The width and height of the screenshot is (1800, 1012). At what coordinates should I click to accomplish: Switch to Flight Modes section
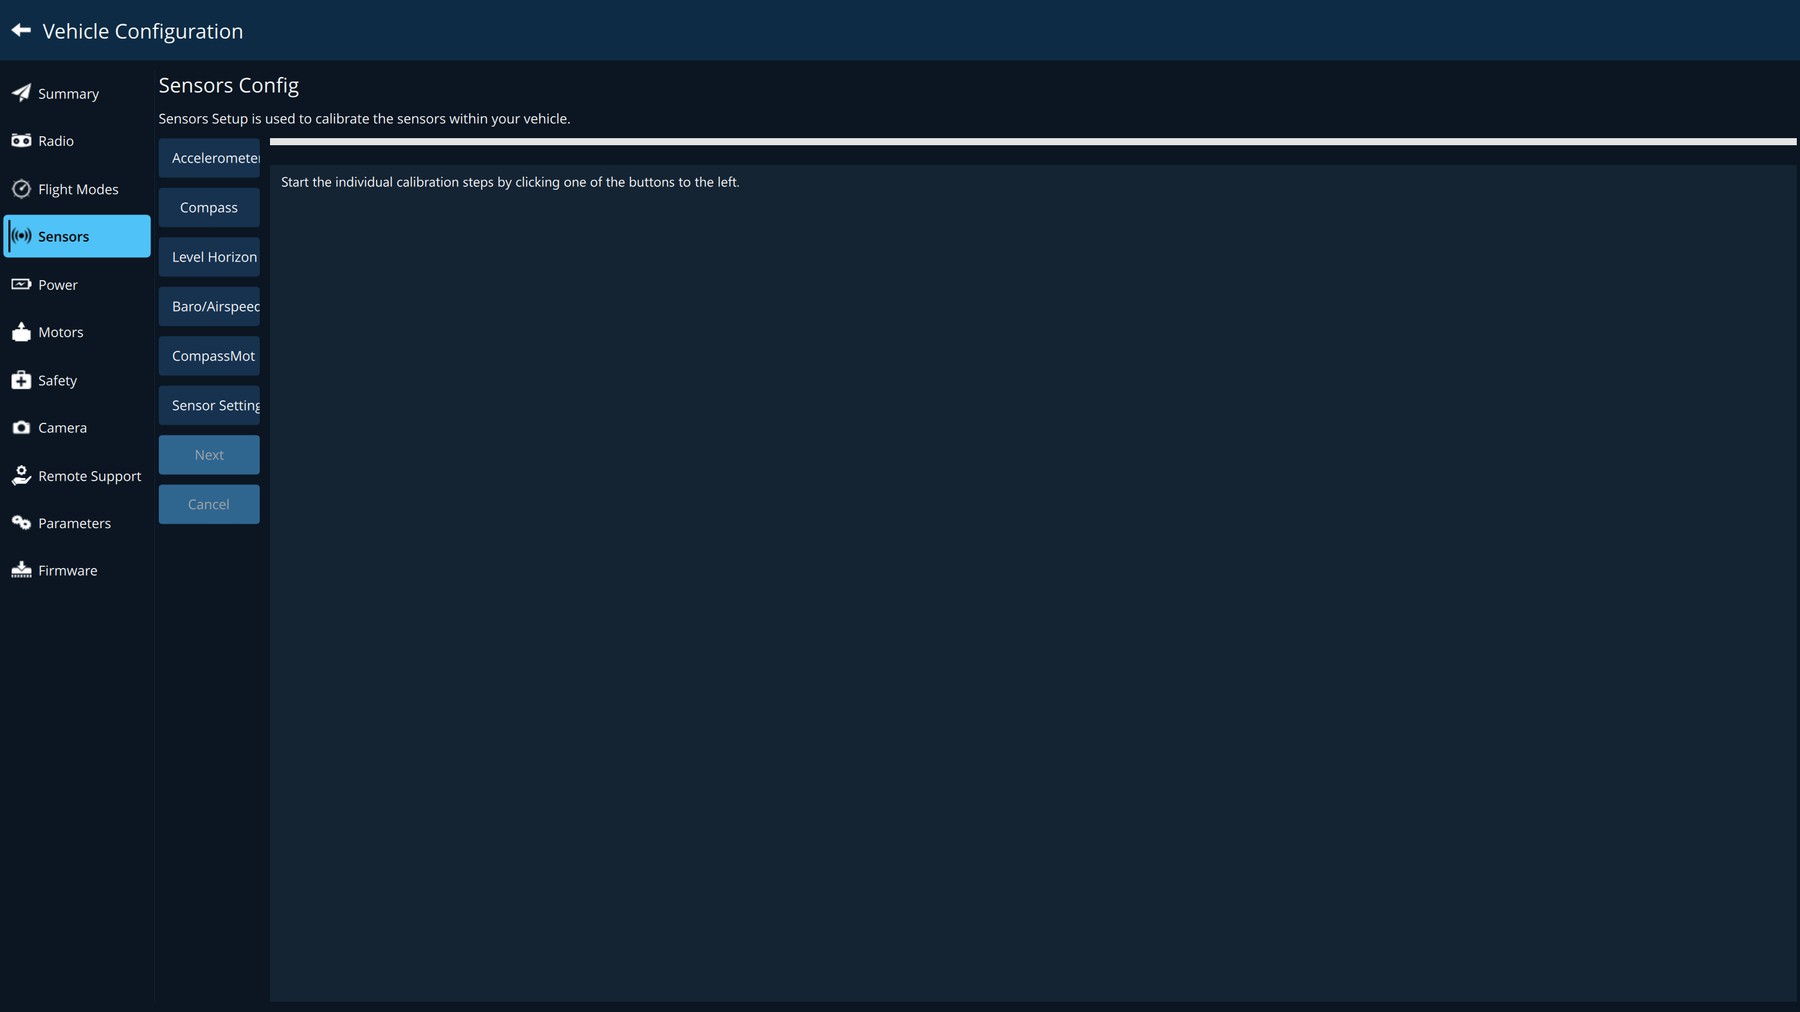(x=78, y=189)
